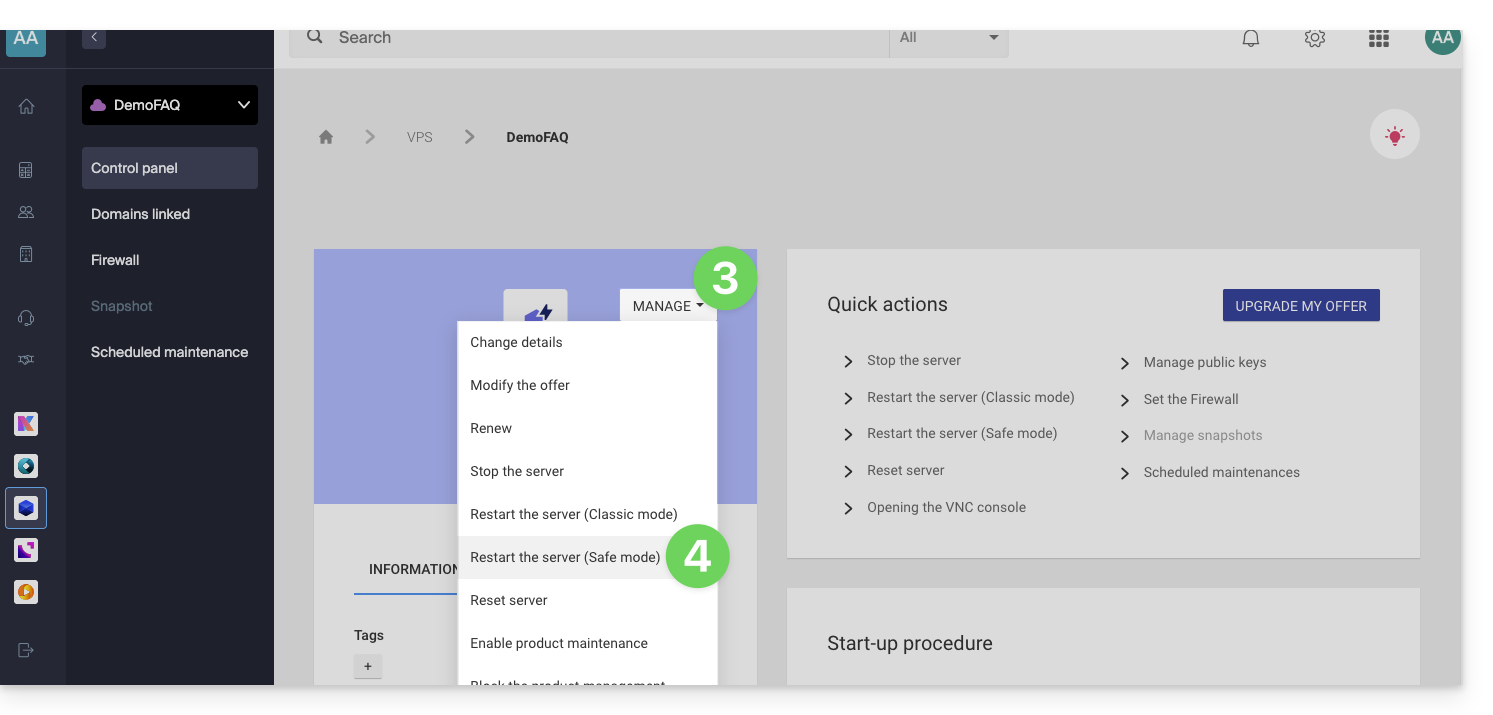Screen dimensions: 1493x715
Task: Click the UPGRADE MY OFFER button
Action: pos(1301,305)
